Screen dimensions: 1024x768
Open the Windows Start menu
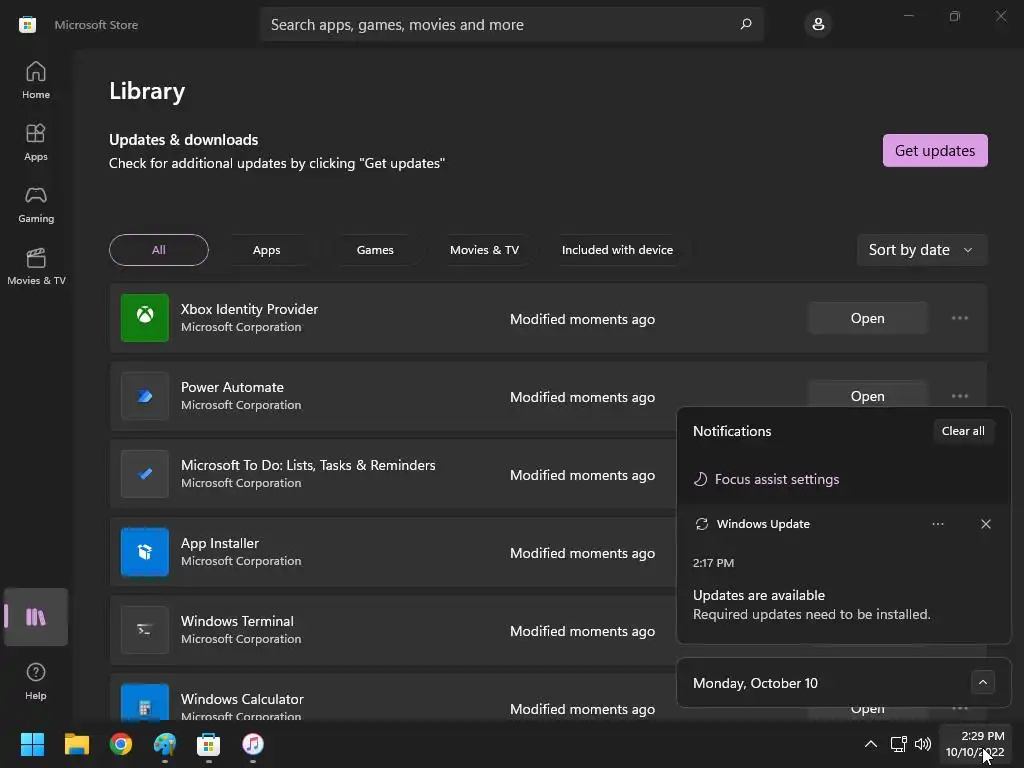32,744
